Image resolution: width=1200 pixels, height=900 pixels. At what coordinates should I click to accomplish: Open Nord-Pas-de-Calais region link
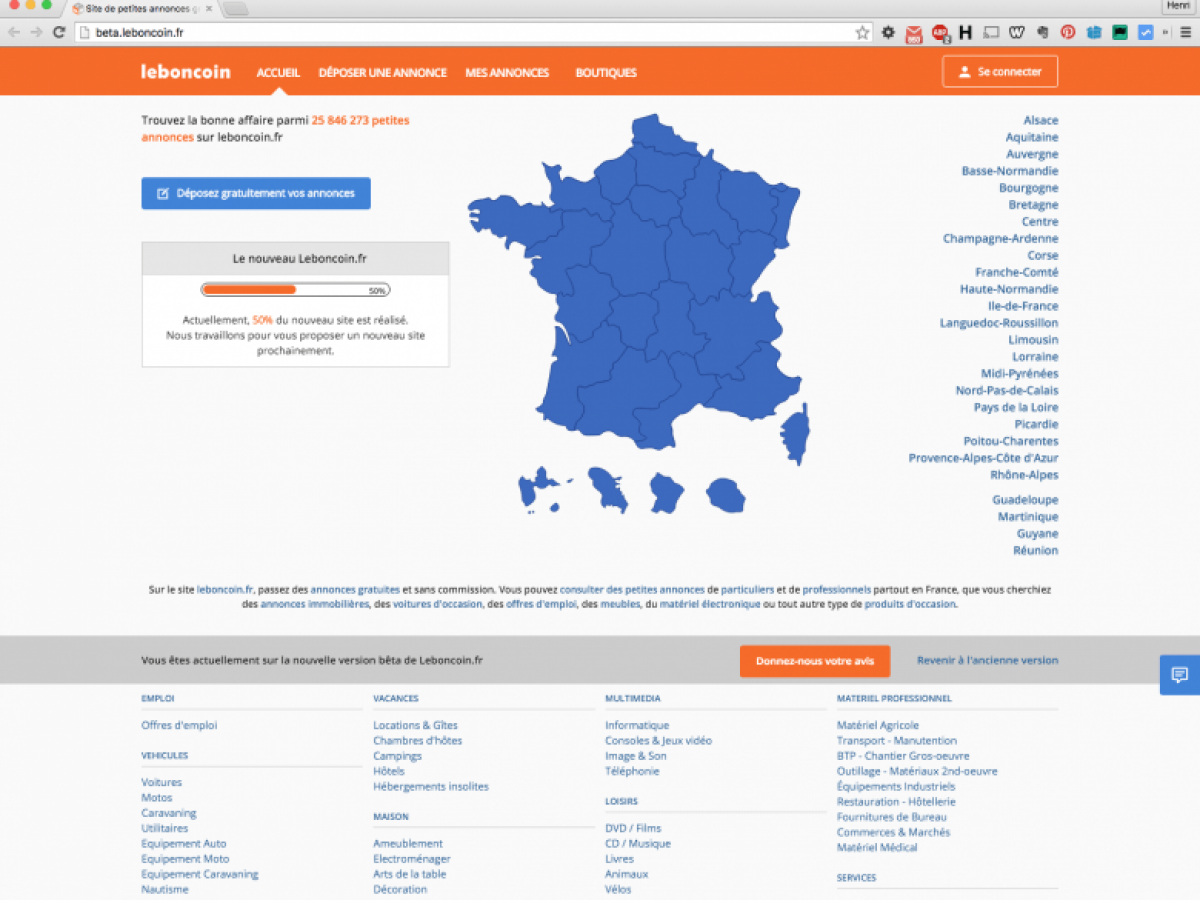click(1007, 391)
